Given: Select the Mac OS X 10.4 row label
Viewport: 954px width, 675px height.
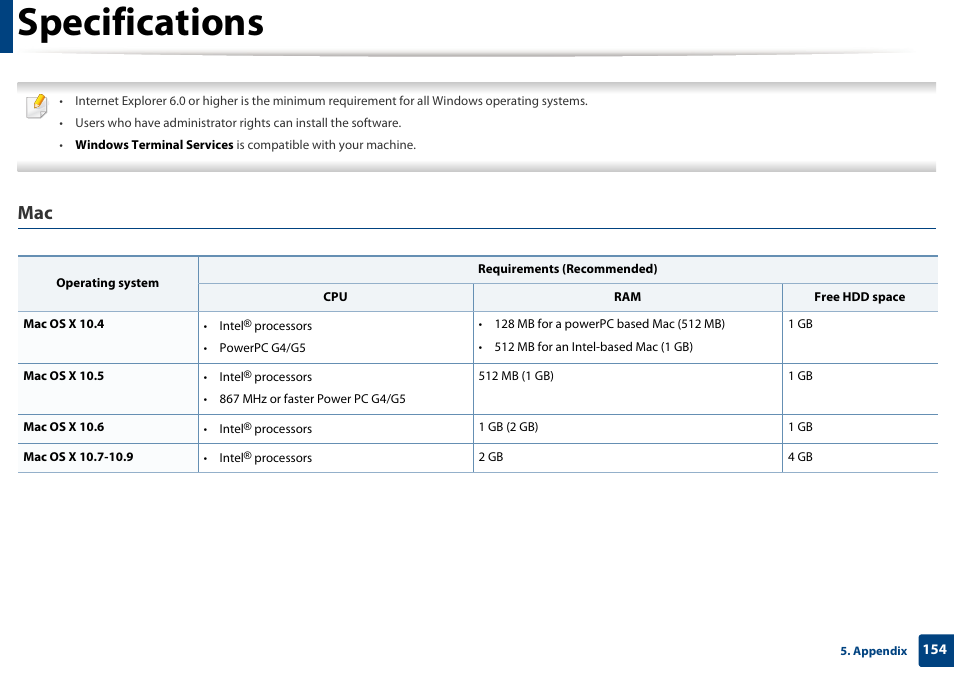Looking at the screenshot, I should tap(64, 324).
